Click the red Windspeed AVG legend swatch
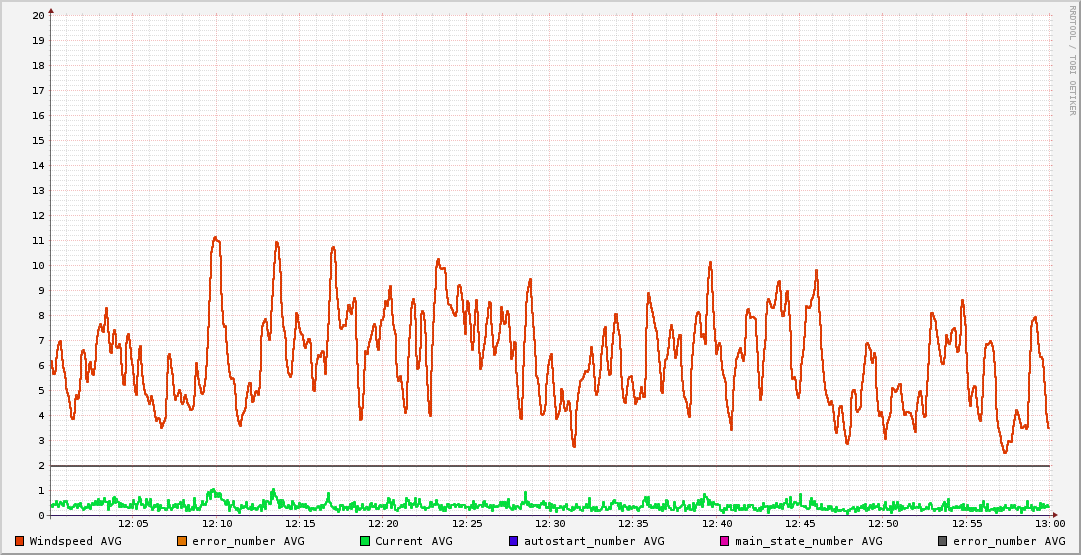 click(x=20, y=541)
